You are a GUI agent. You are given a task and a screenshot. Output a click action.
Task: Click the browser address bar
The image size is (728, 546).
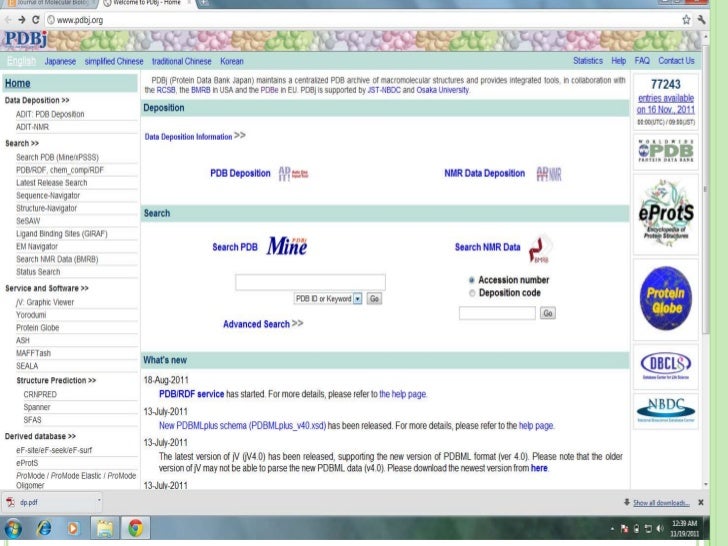(x=362, y=20)
